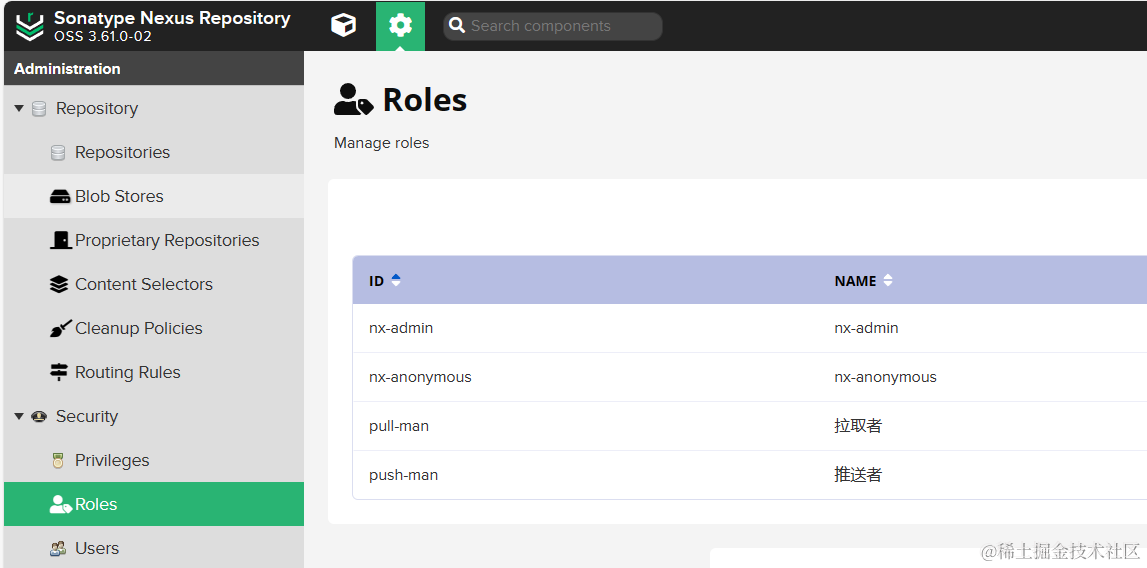Open the push-man role row
The width and height of the screenshot is (1147, 568).
click(750, 475)
